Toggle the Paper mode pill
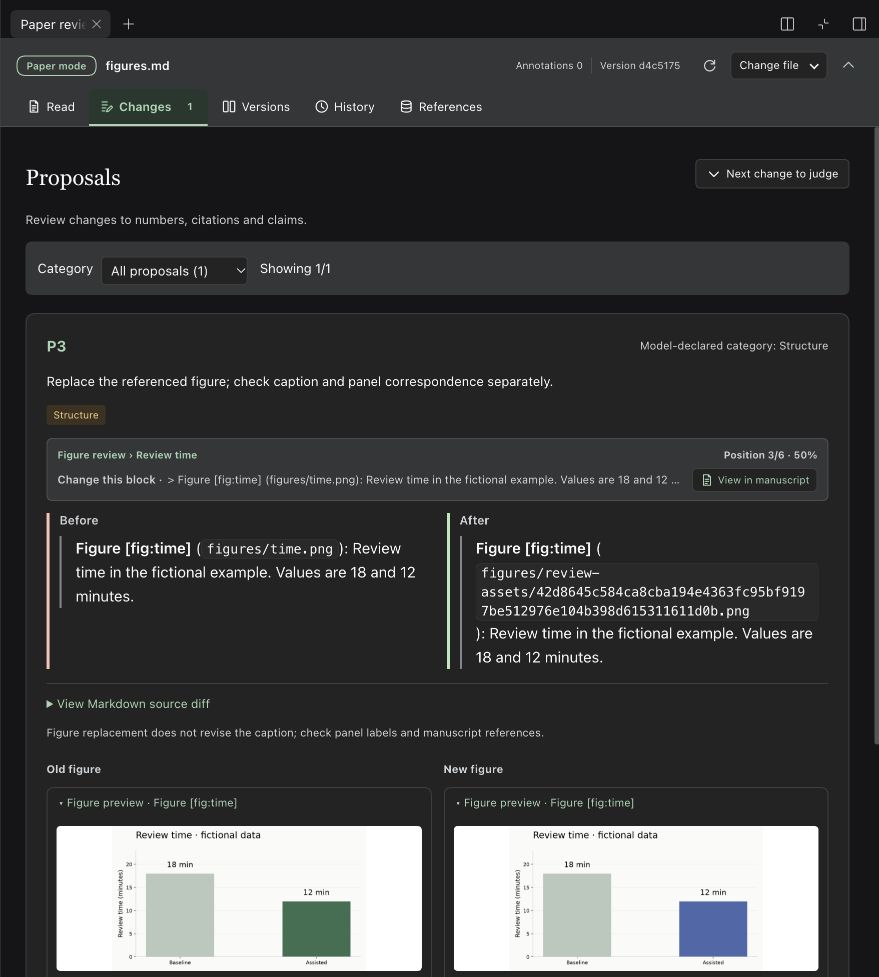This screenshot has height=977, width=879. [x=56, y=65]
